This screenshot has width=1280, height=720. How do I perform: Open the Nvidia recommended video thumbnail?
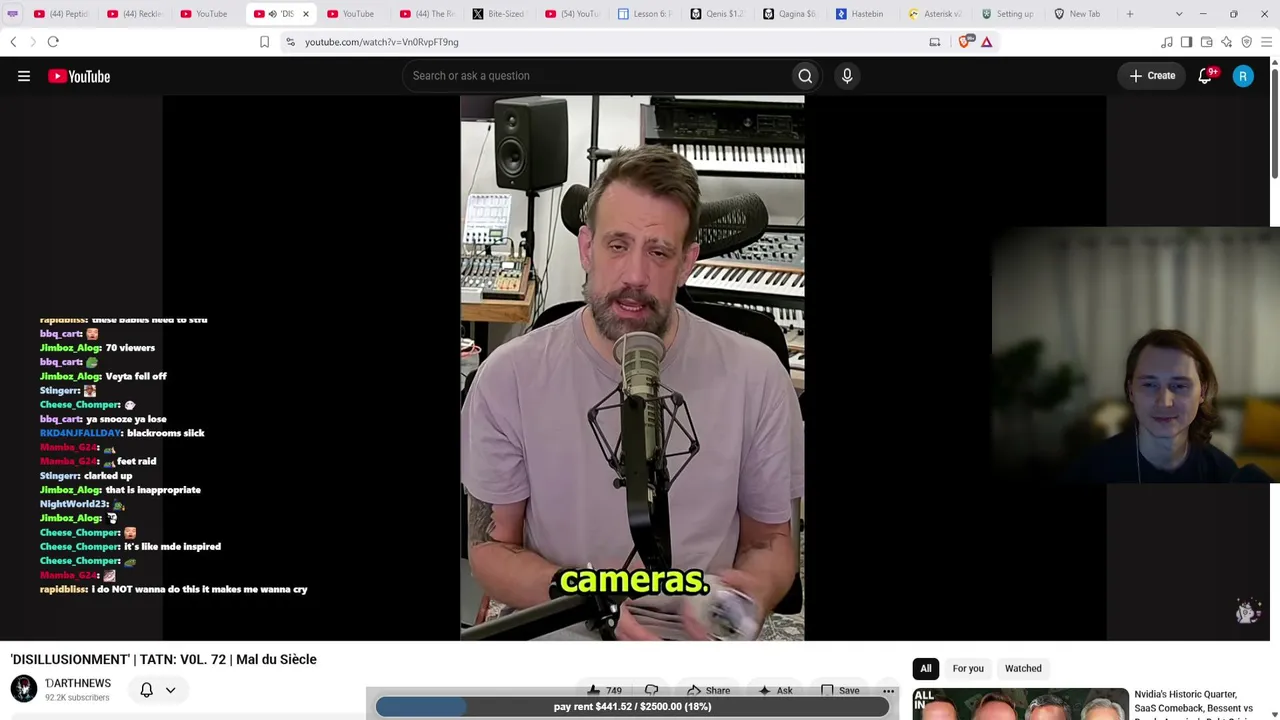pyautogui.click(x=1020, y=704)
